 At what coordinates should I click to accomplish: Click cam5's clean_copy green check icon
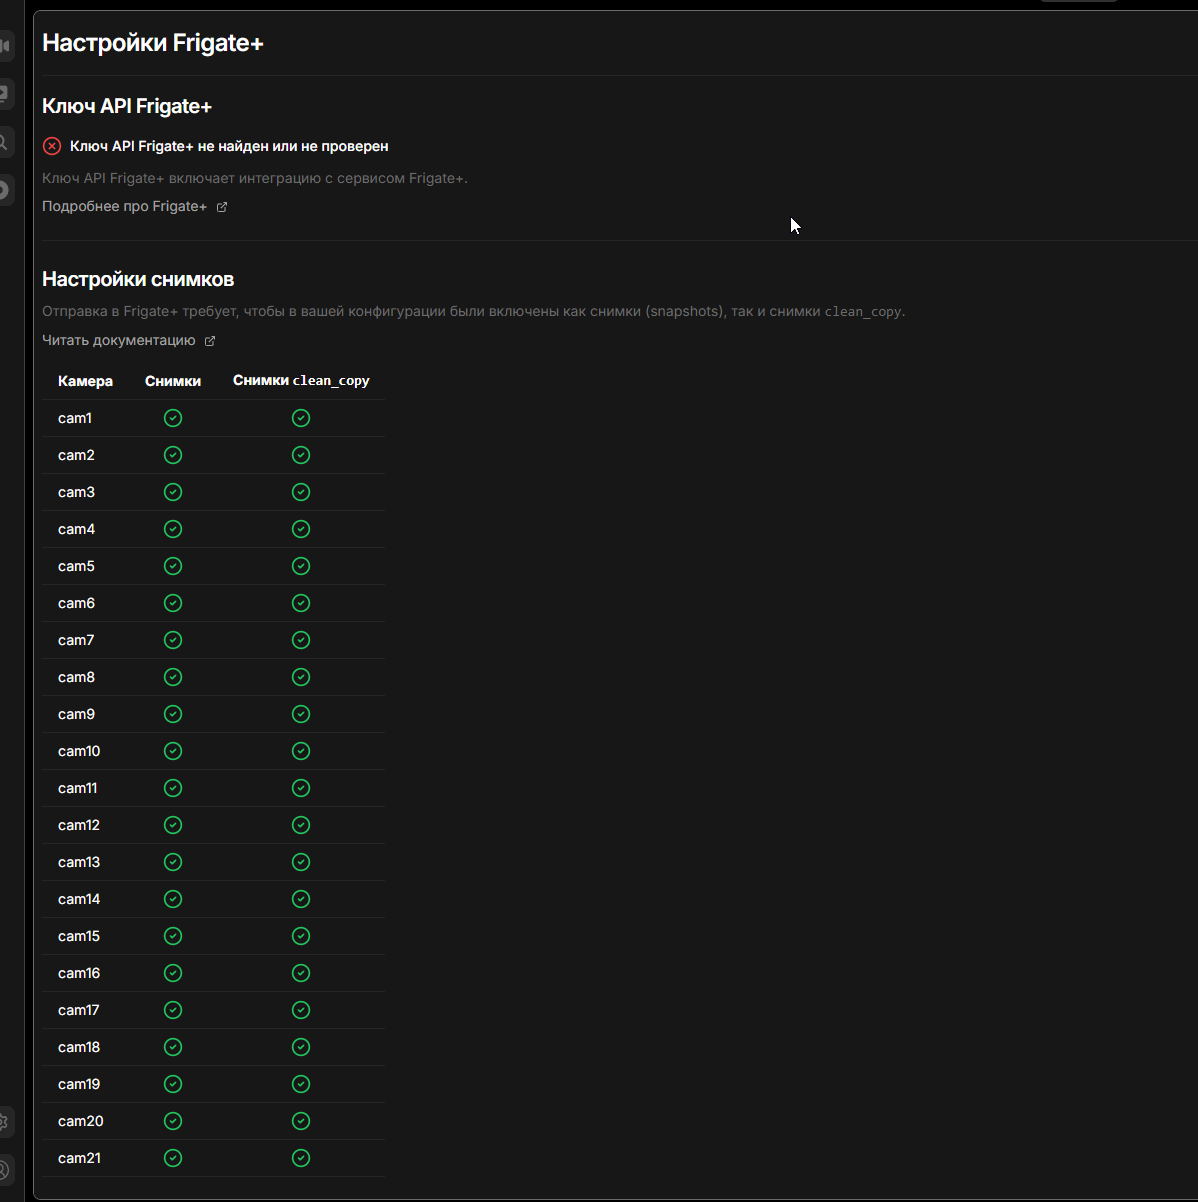[301, 566]
